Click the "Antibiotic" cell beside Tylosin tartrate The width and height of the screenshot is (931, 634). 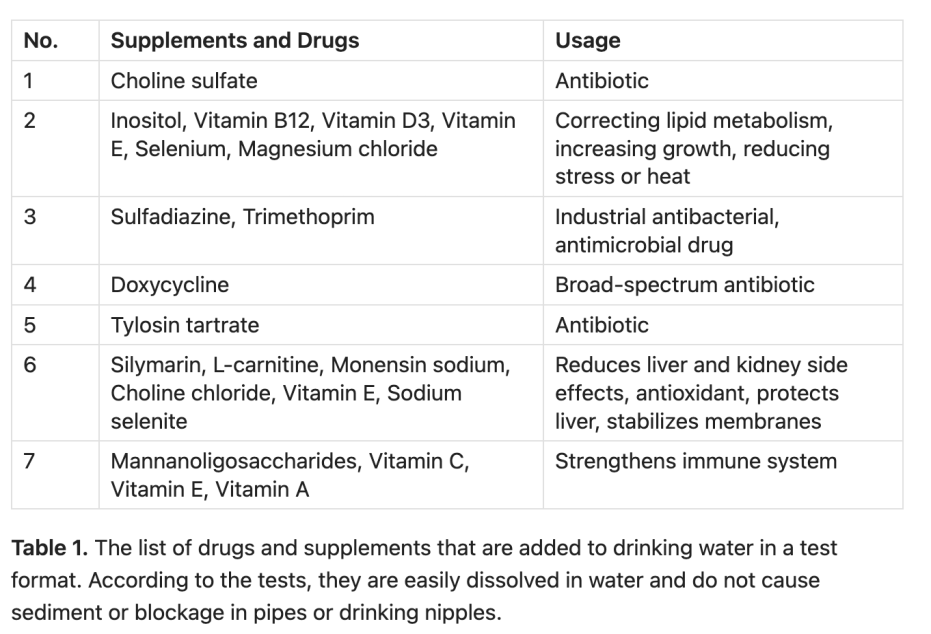coord(602,325)
